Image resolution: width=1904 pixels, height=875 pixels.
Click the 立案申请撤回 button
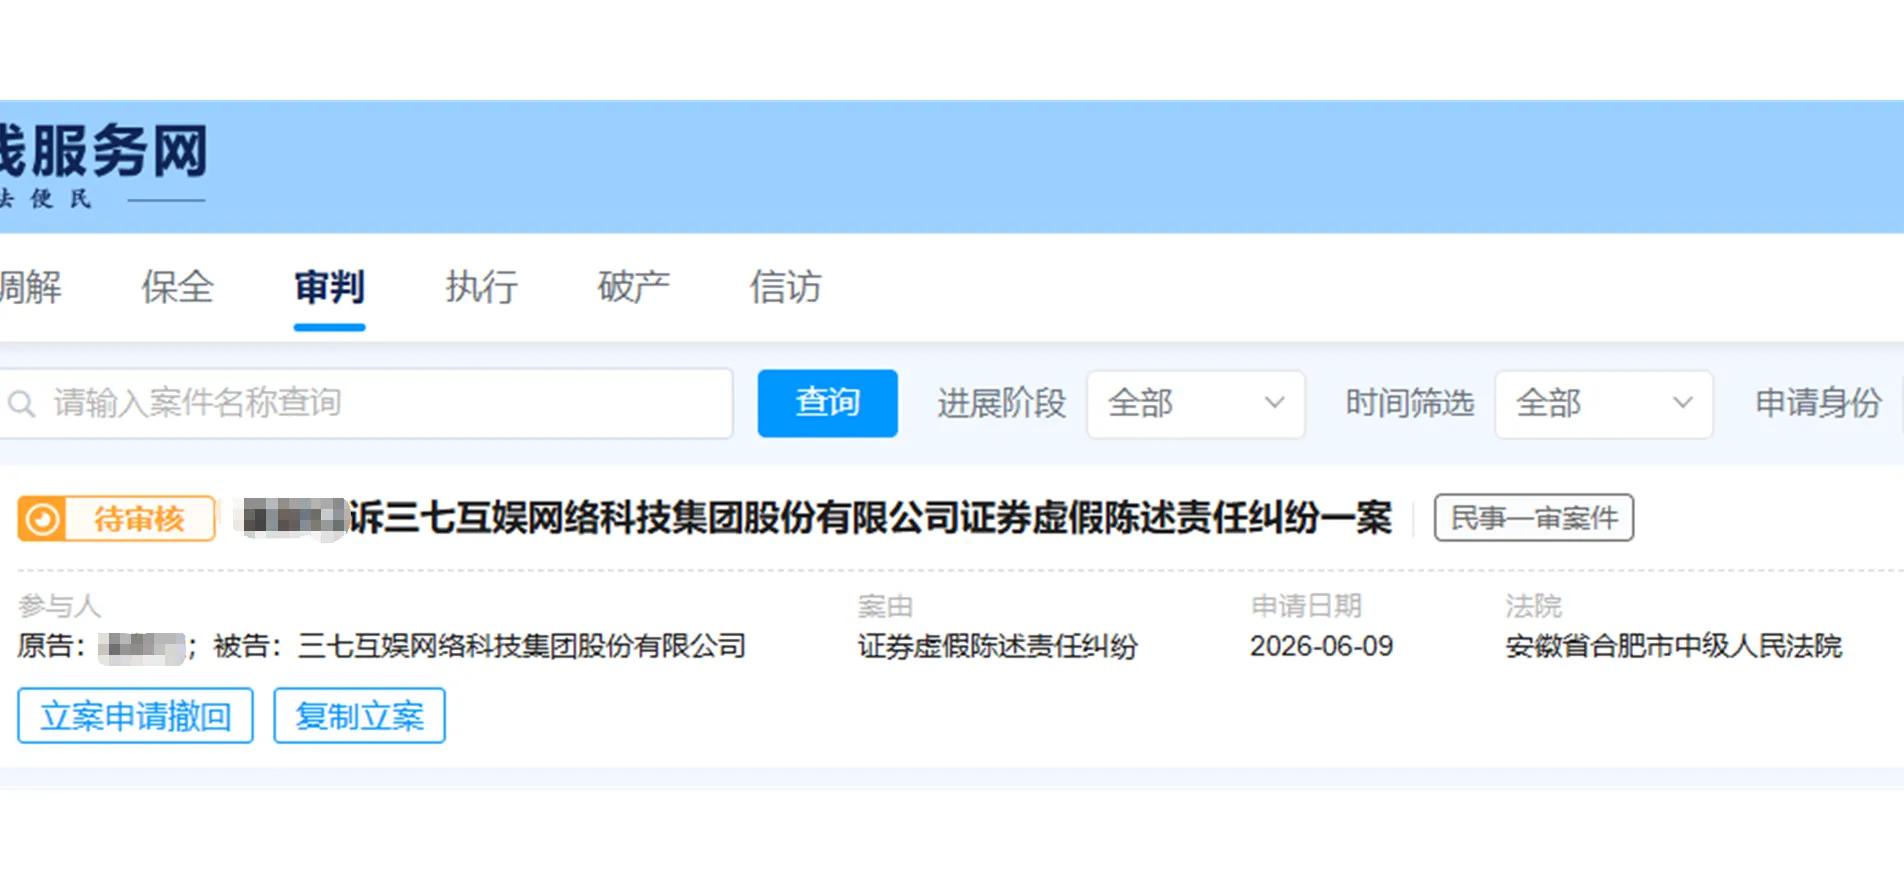tap(135, 716)
